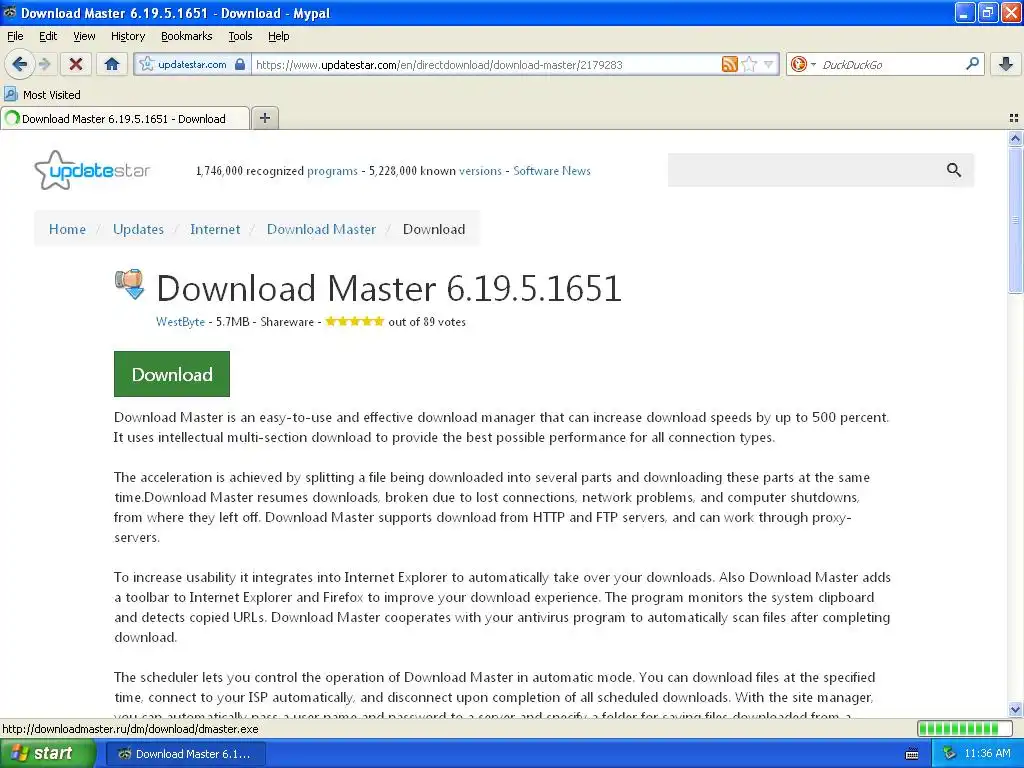Click the updatestar.com site identity icon
This screenshot has height=768, width=1024.
tap(147, 64)
